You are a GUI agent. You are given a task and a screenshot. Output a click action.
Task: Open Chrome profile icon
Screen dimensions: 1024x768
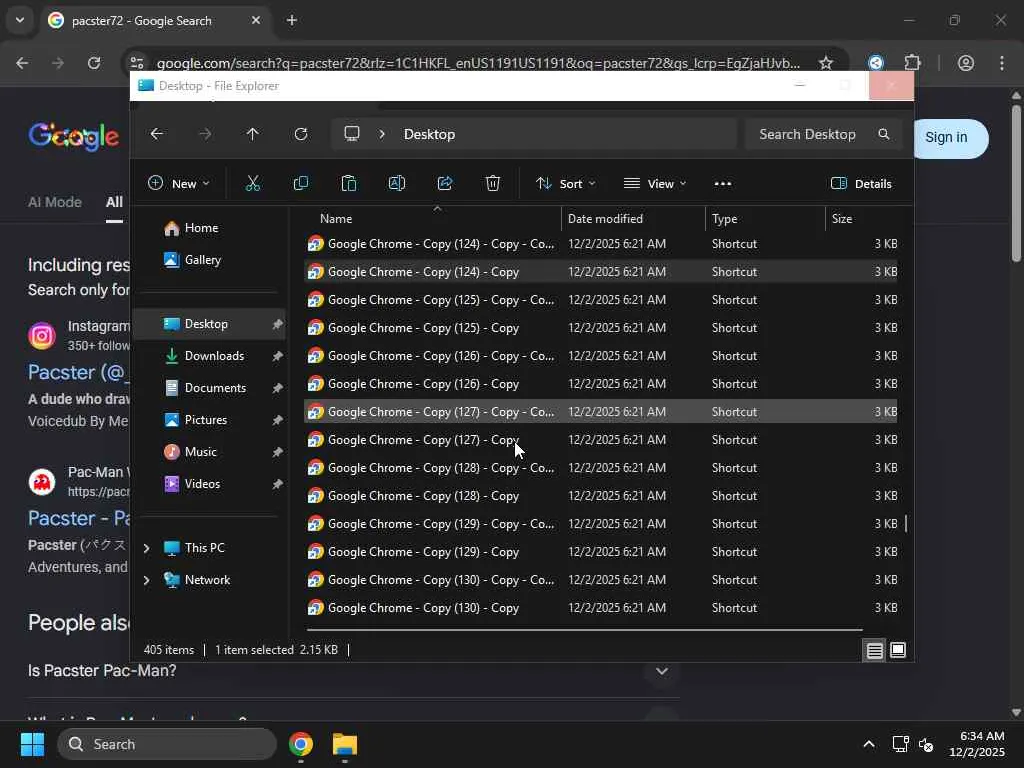click(966, 63)
